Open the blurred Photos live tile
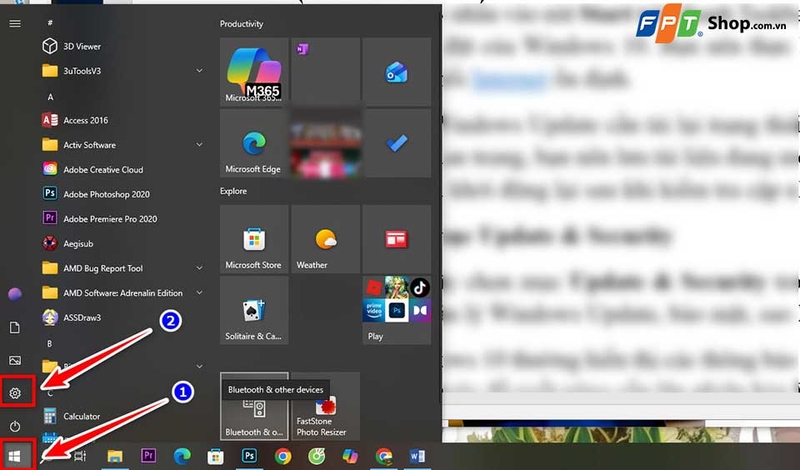 coord(325,143)
